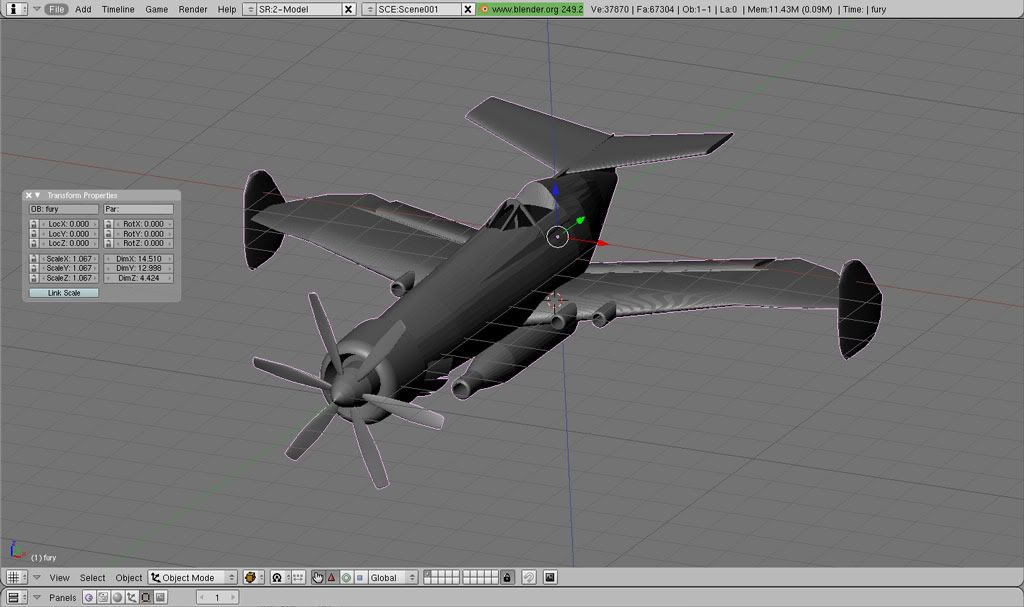The height and width of the screenshot is (607, 1024).
Task: Switch to Shading context sphere icon
Action: click(118, 597)
